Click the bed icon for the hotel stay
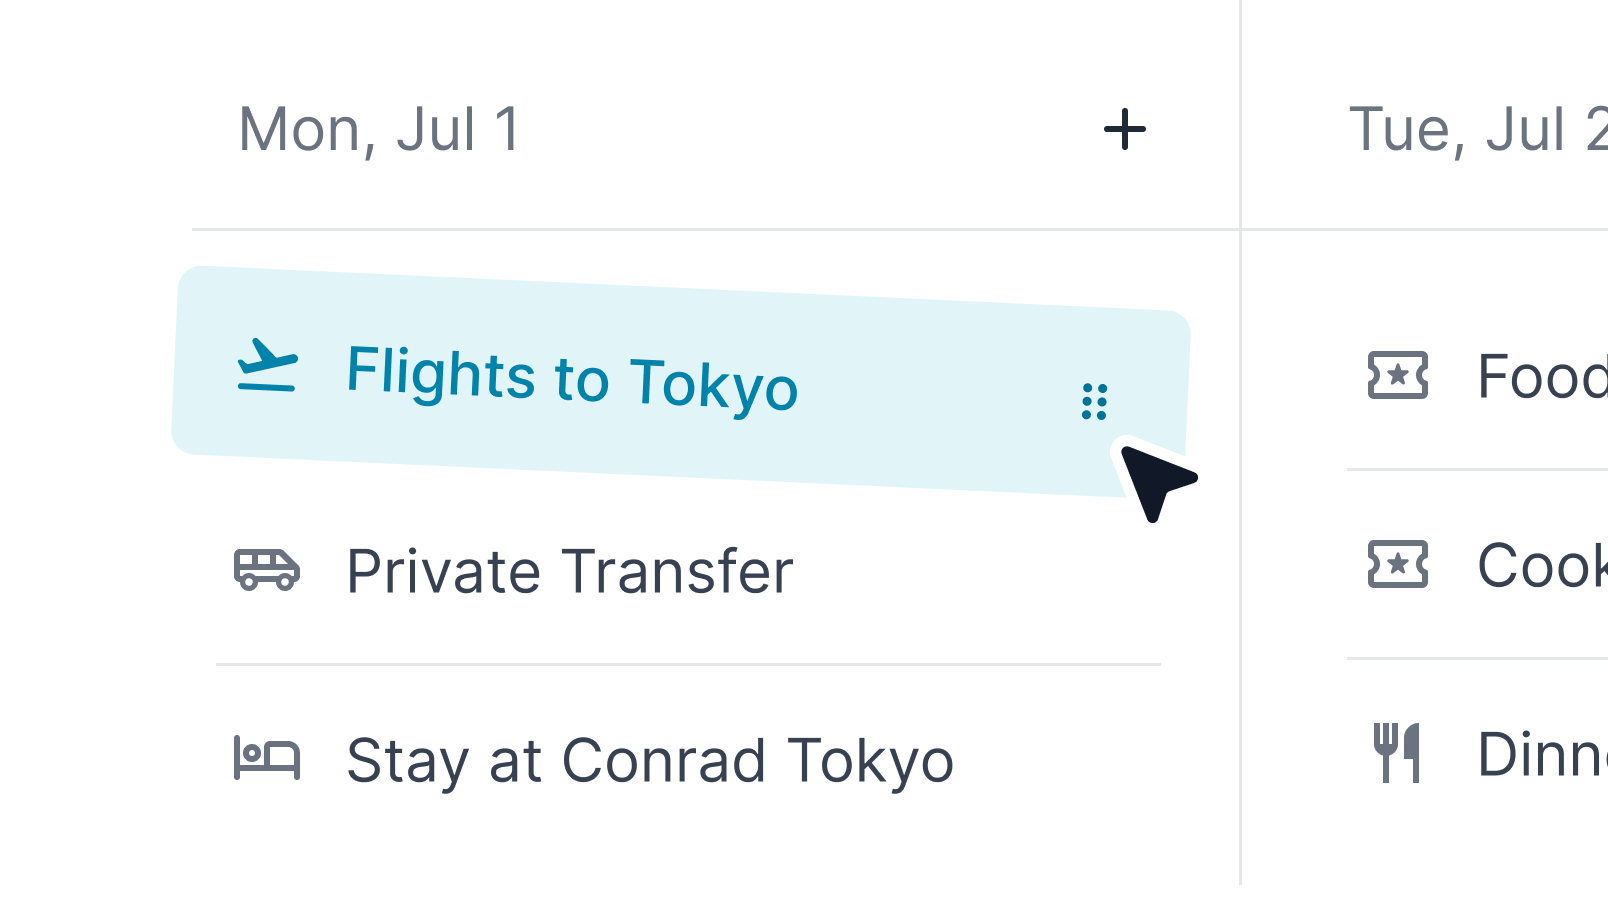The image size is (1608, 900). point(267,758)
